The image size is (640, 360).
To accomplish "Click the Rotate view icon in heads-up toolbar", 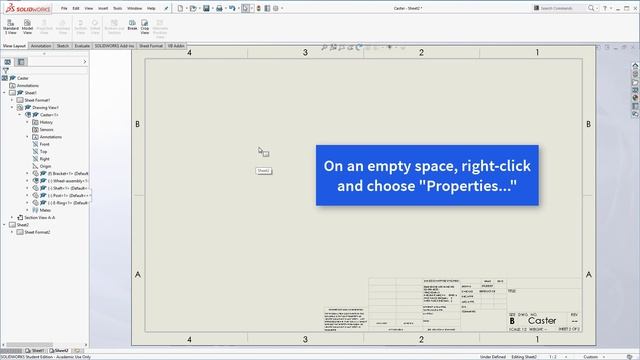I will [x=359, y=48].
